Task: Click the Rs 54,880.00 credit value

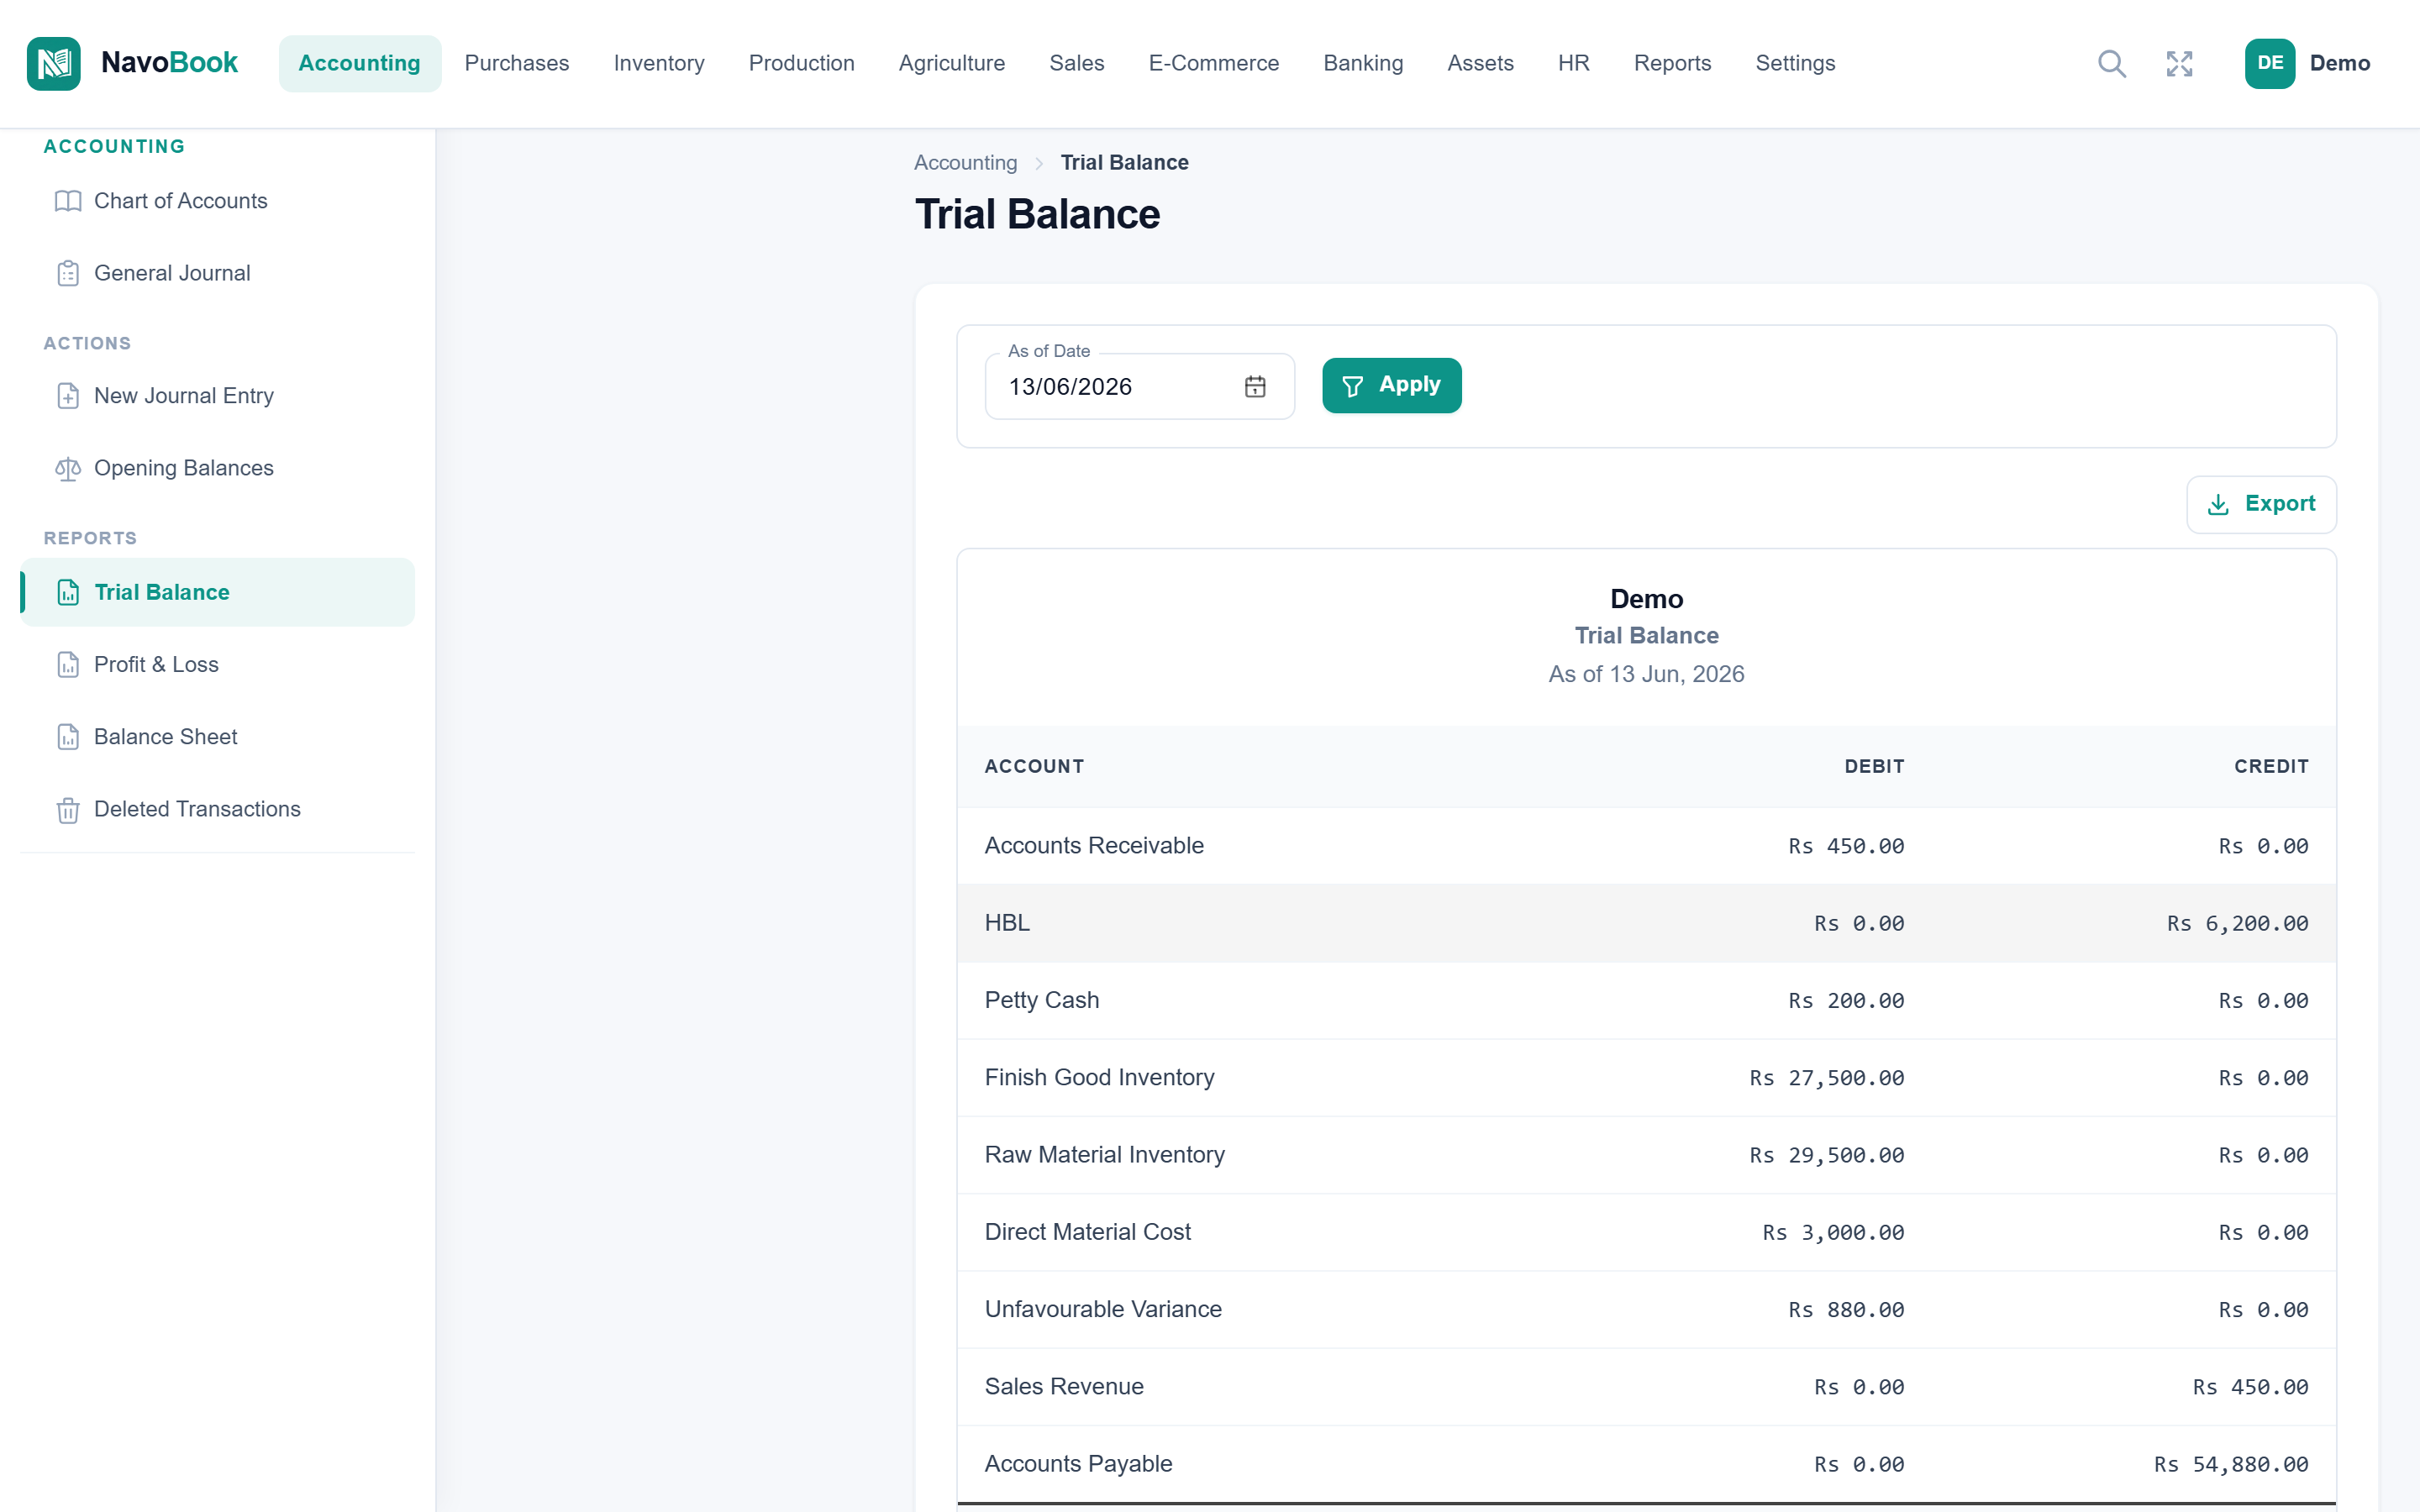Action: coord(2230,1464)
